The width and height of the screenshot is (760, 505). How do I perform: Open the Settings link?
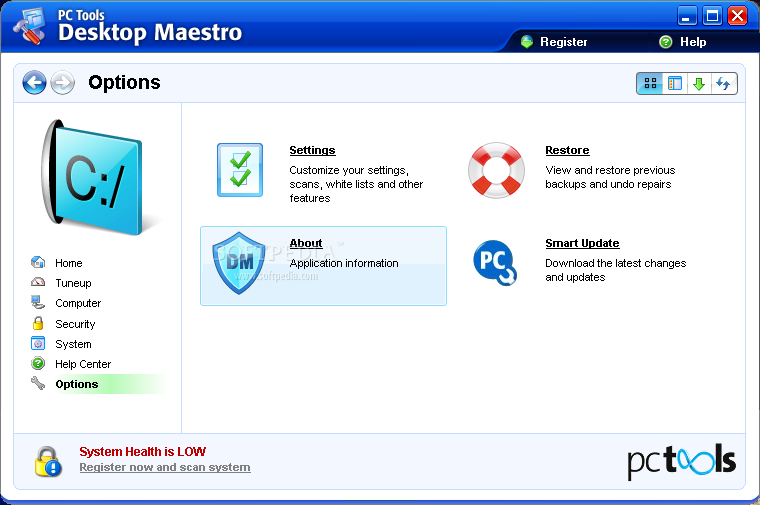tap(312, 150)
